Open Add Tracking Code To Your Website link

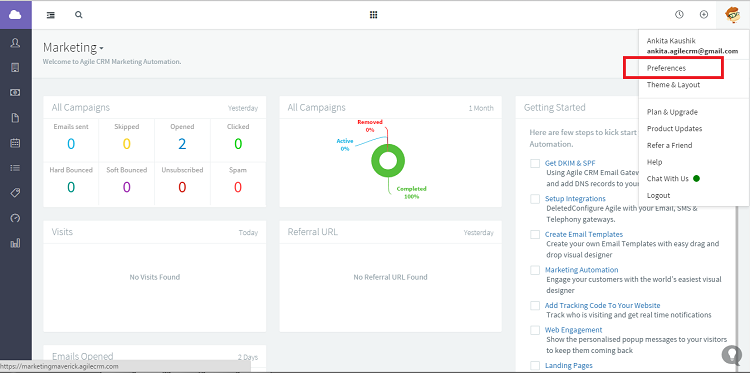point(602,305)
